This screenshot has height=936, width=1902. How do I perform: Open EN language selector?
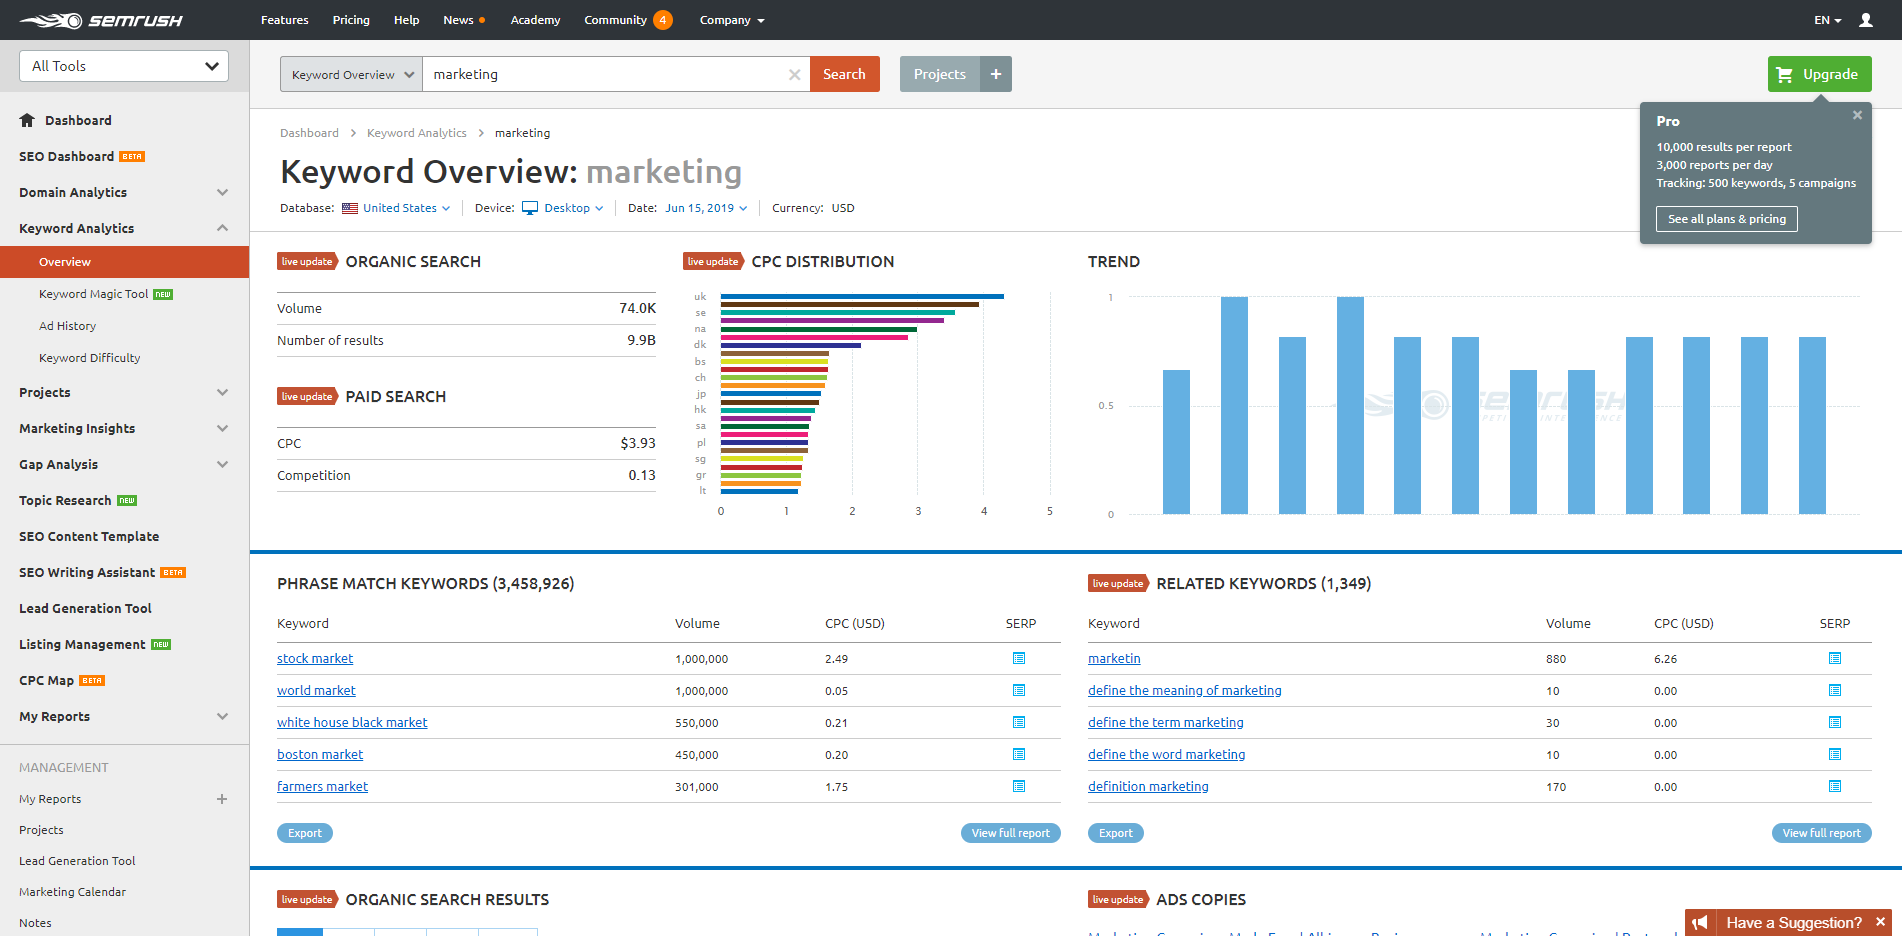pos(1827,20)
